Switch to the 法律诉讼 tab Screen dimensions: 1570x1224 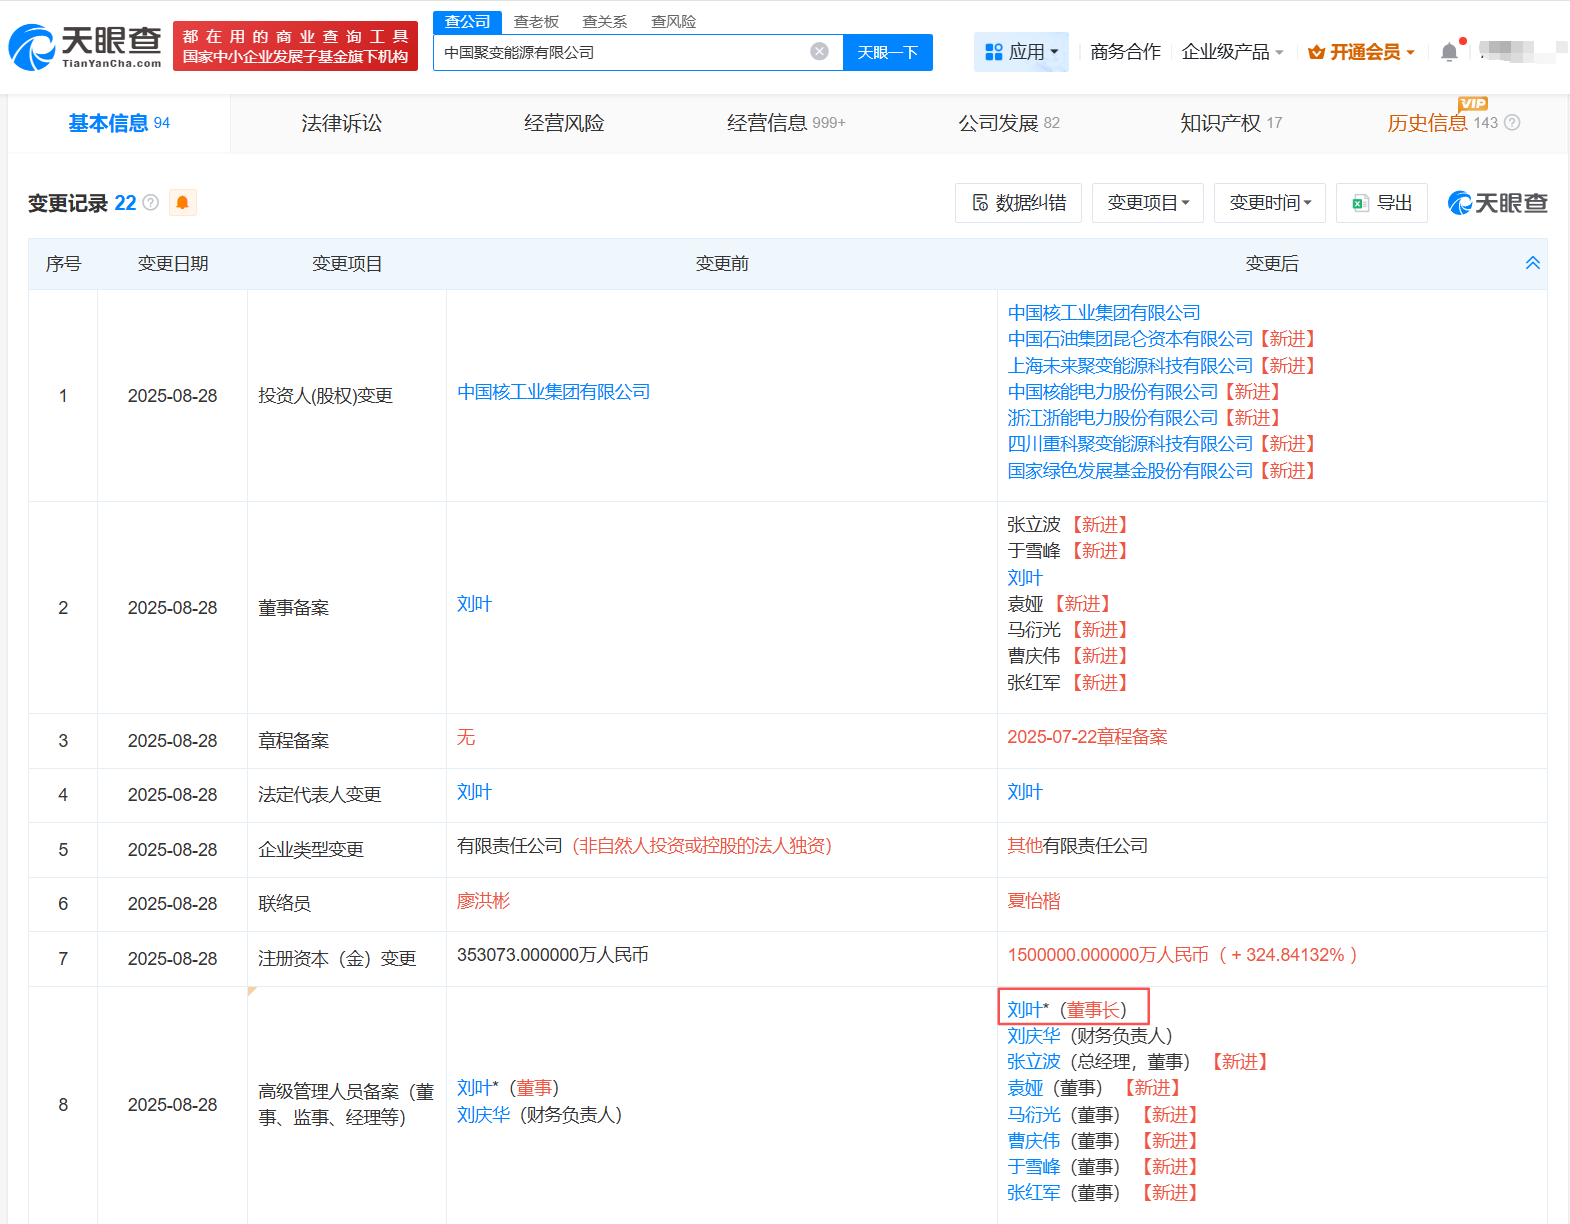pyautogui.click(x=342, y=123)
